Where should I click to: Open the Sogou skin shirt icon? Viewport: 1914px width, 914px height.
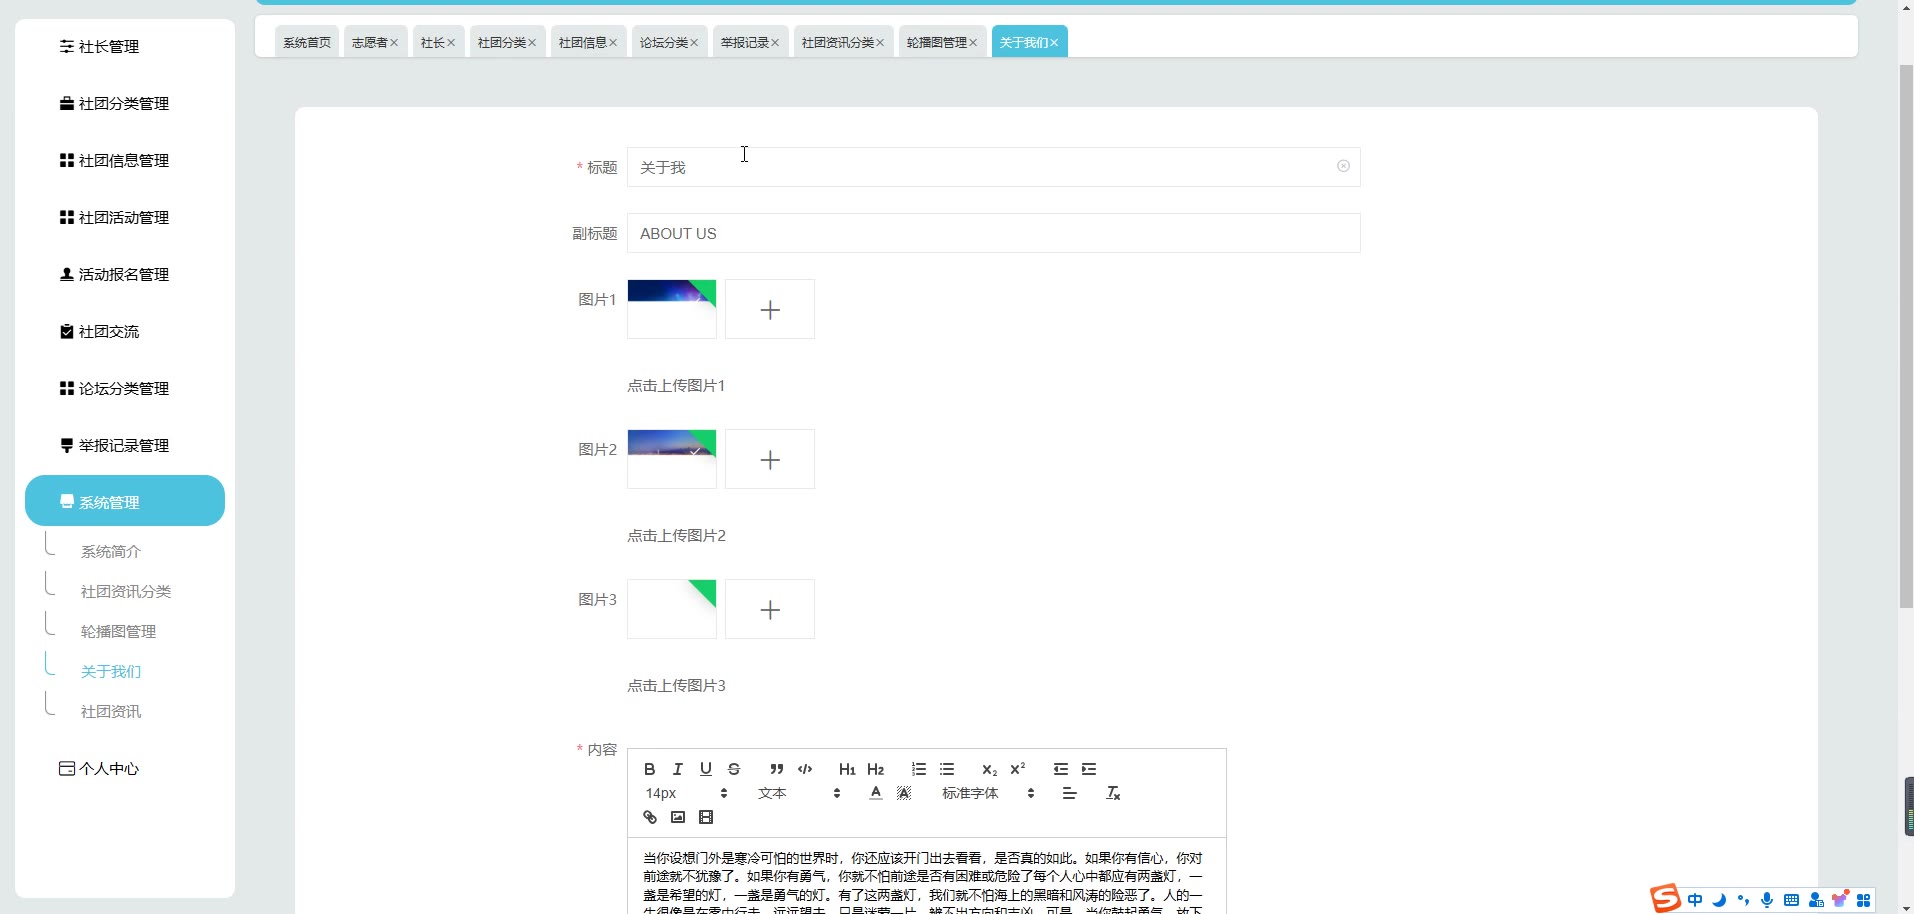pos(1840,899)
